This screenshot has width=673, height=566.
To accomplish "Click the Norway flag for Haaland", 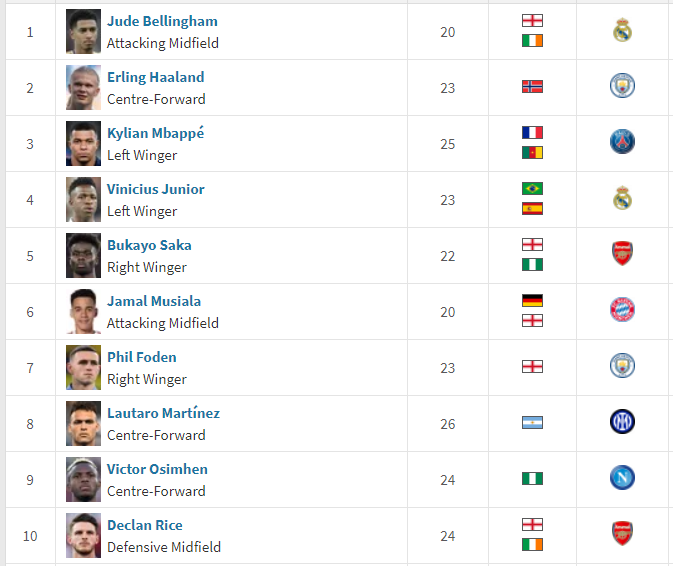I will tap(532, 87).
